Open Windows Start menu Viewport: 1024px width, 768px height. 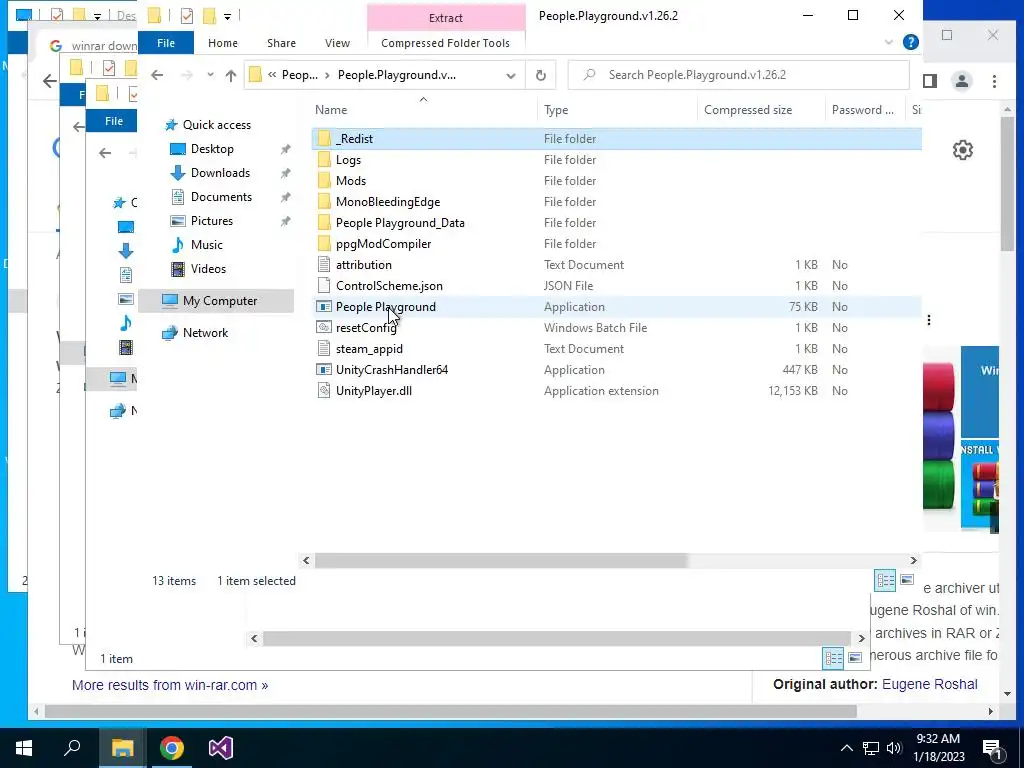click(24, 748)
